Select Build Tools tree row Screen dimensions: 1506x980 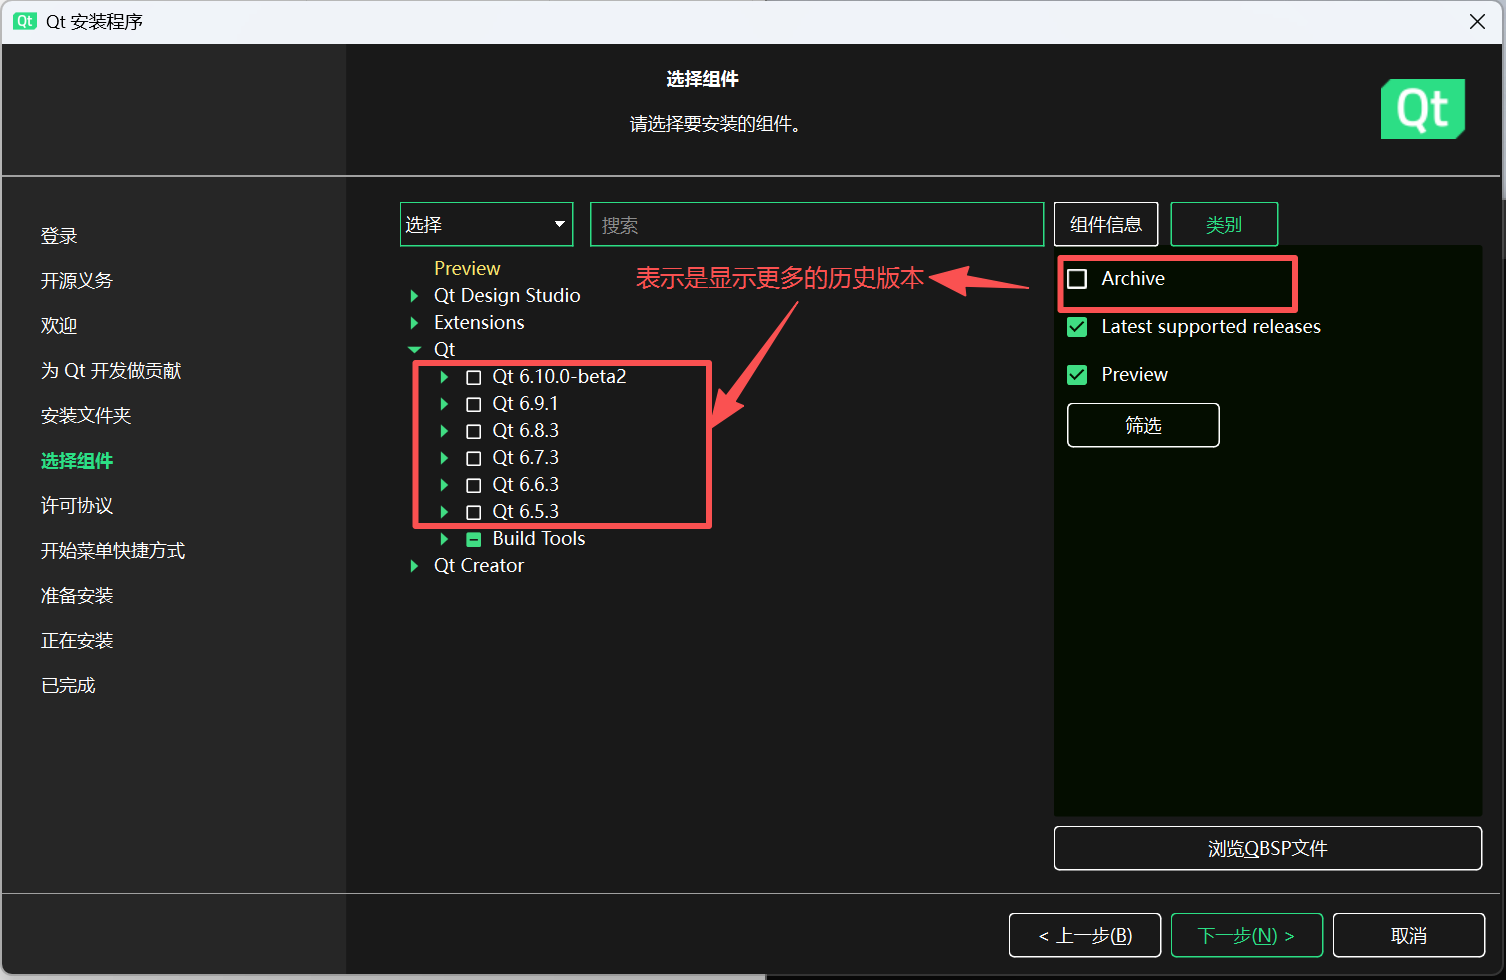[x=539, y=539]
